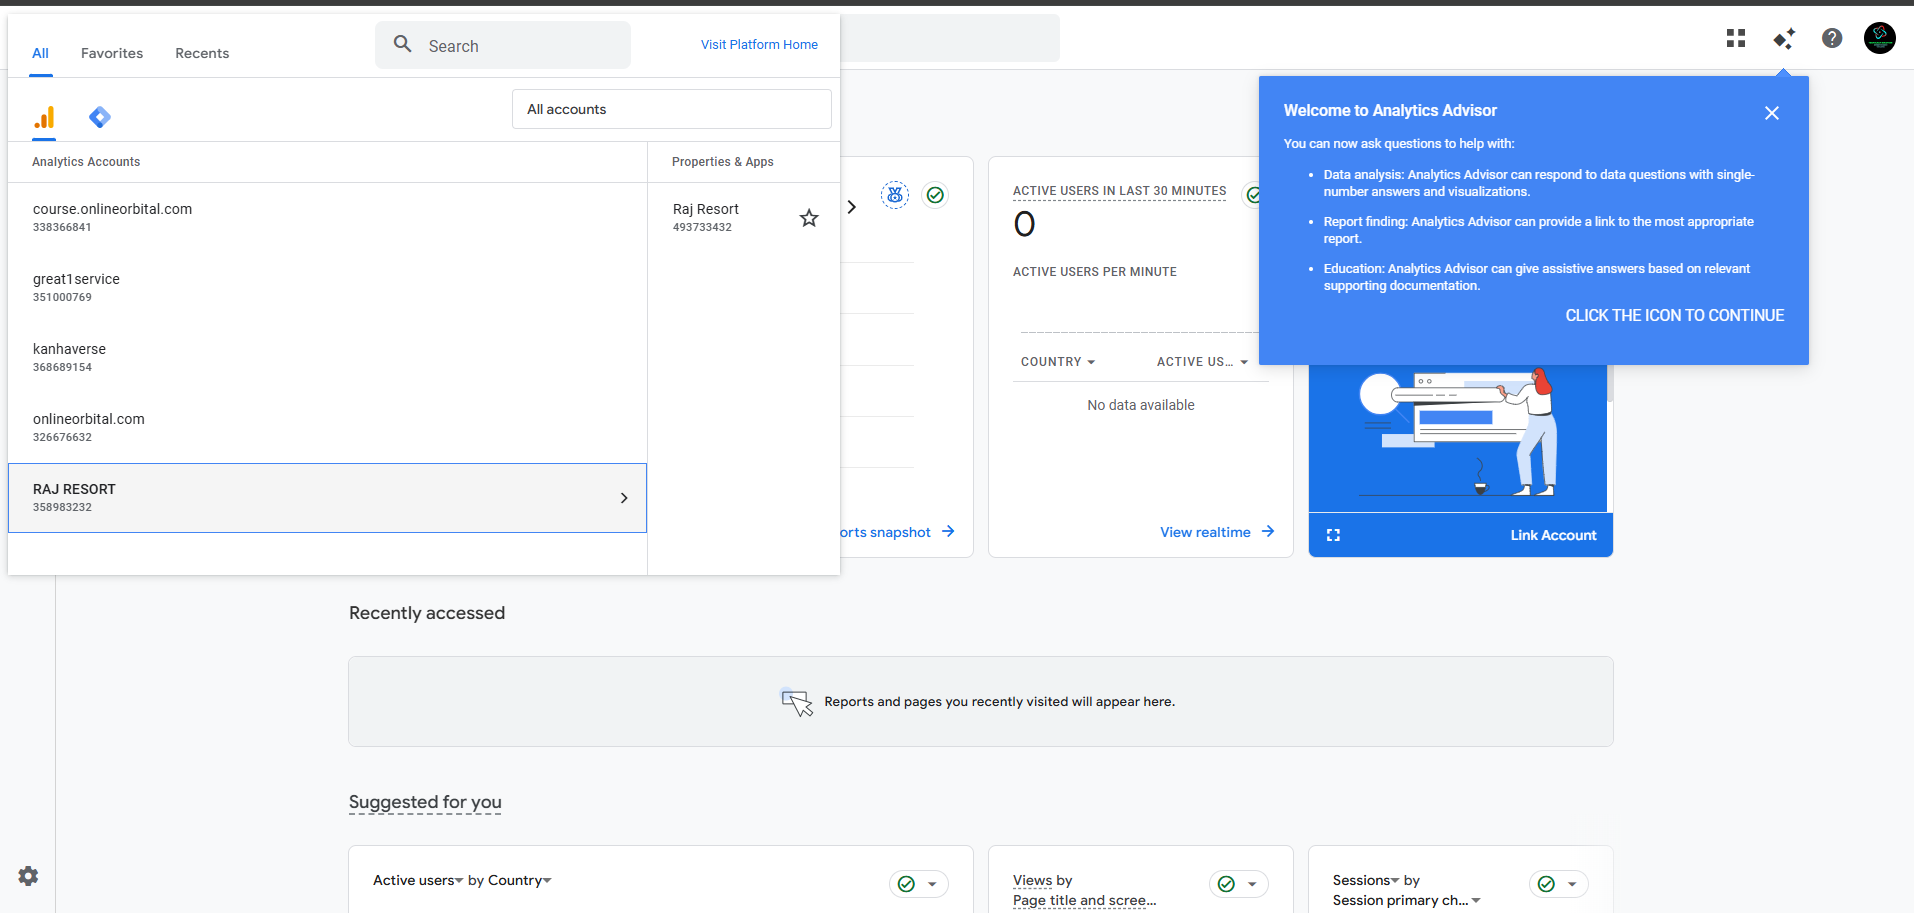Switch to the Recents tab
The height and width of the screenshot is (913, 1914).
(x=202, y=53)
